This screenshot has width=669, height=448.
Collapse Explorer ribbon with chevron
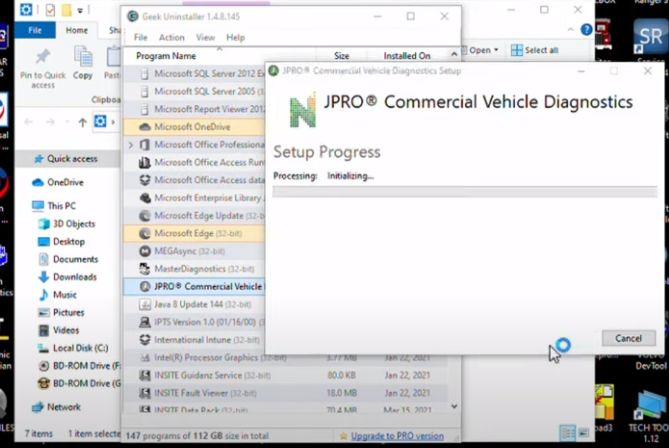click(x=570, y=29)
